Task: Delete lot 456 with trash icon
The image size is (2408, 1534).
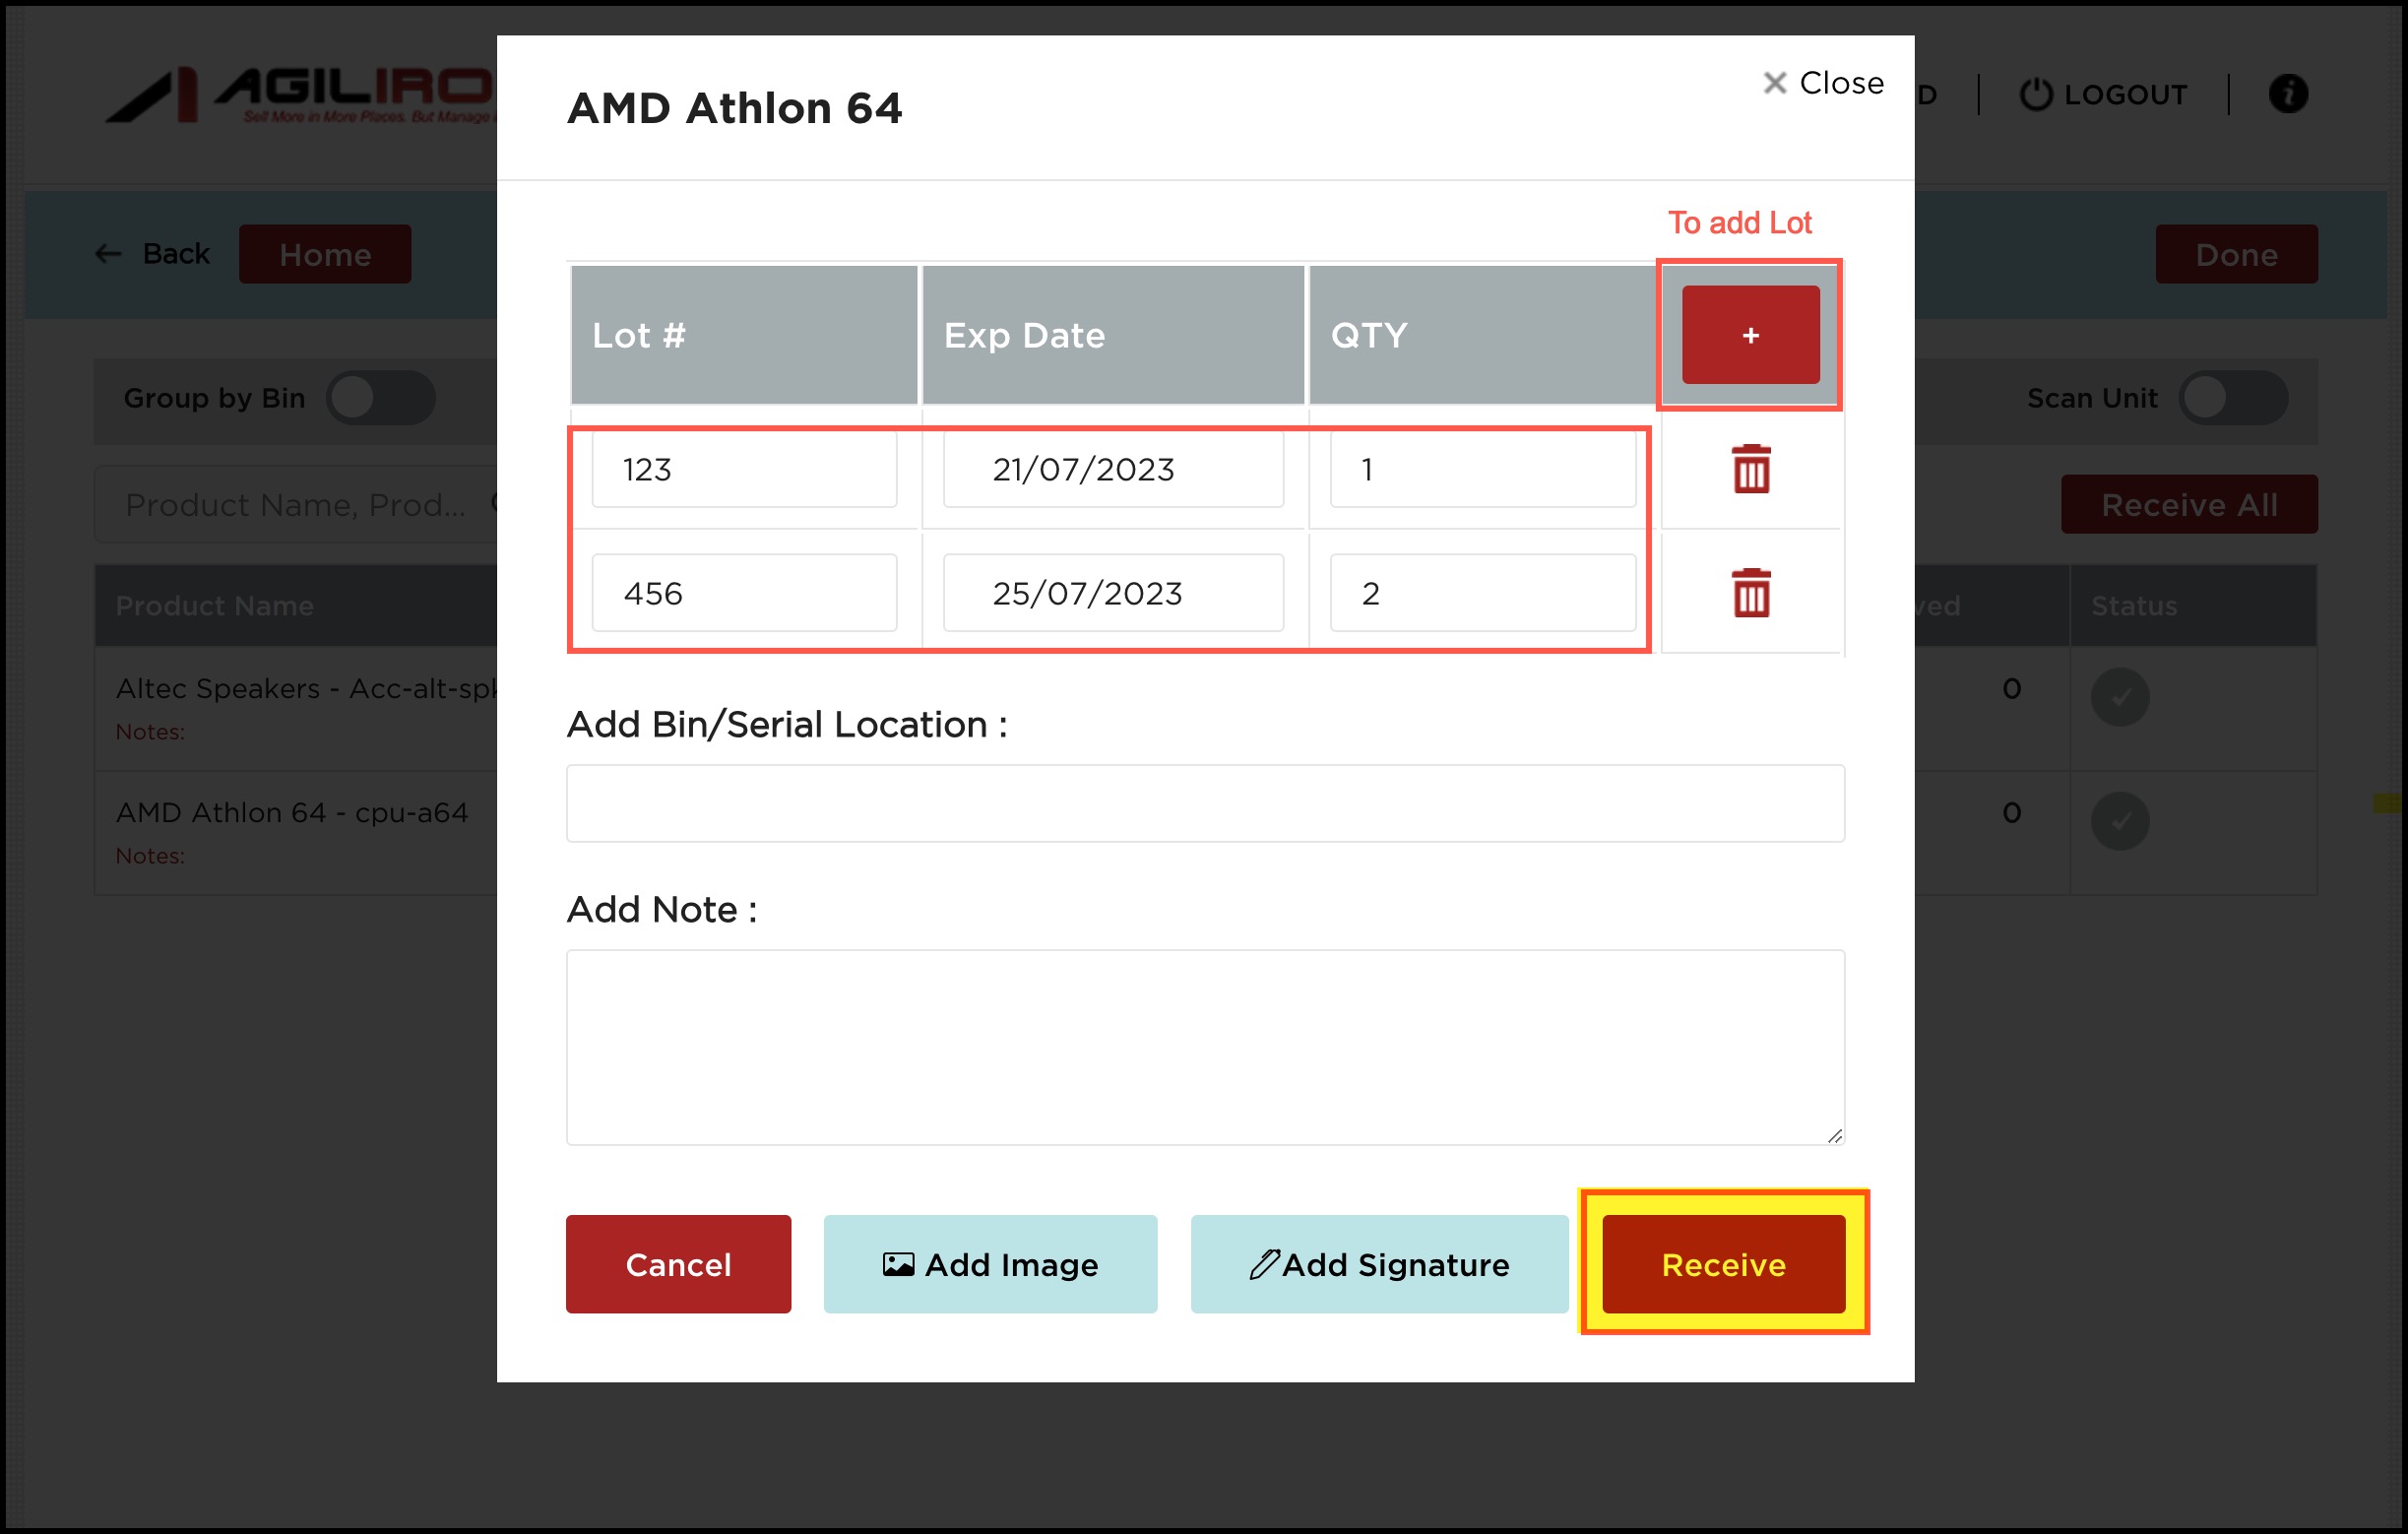Action: click(x=1750, y=593)
